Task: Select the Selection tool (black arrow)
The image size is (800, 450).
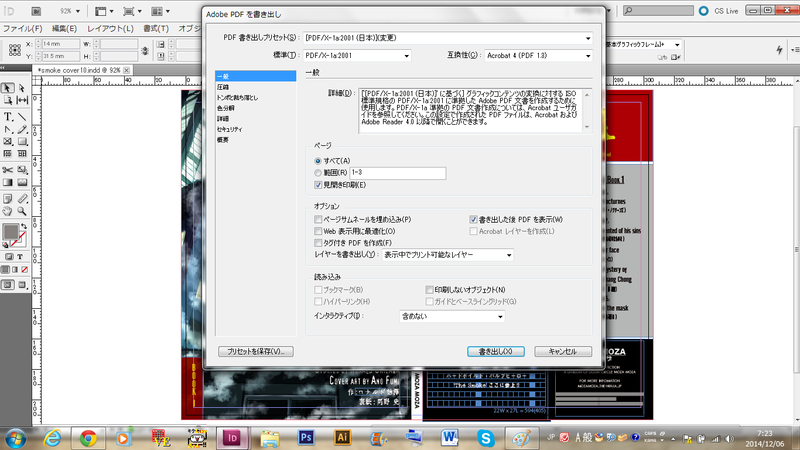Action: [7, 88]
